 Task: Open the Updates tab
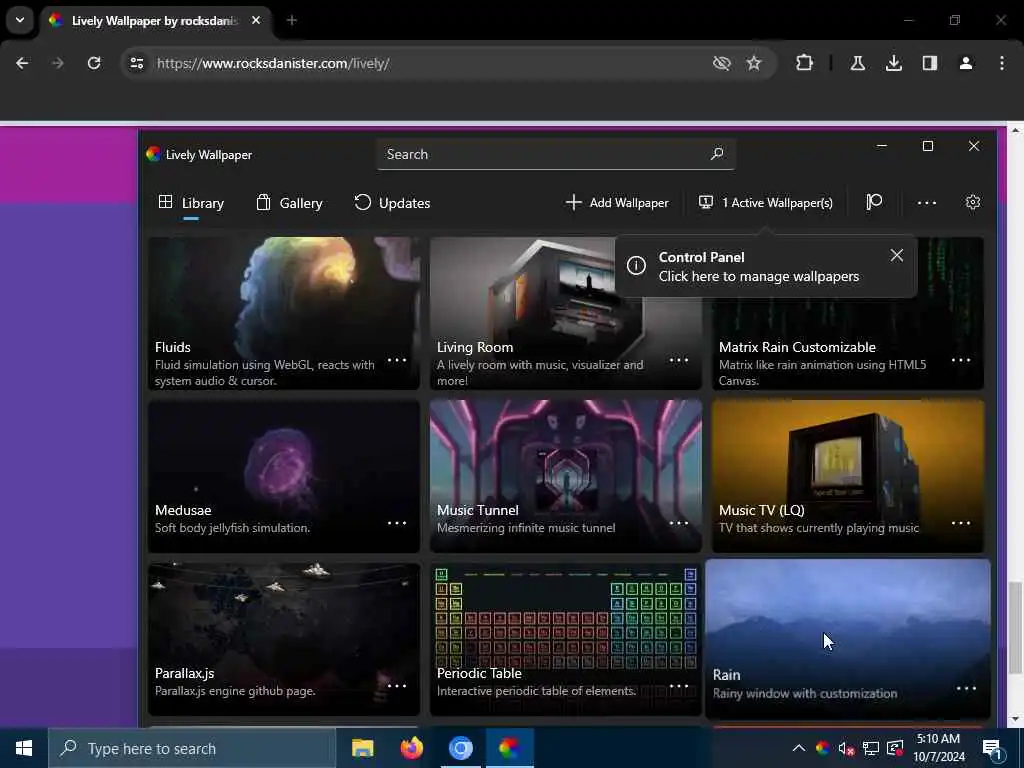click(392, 203)
